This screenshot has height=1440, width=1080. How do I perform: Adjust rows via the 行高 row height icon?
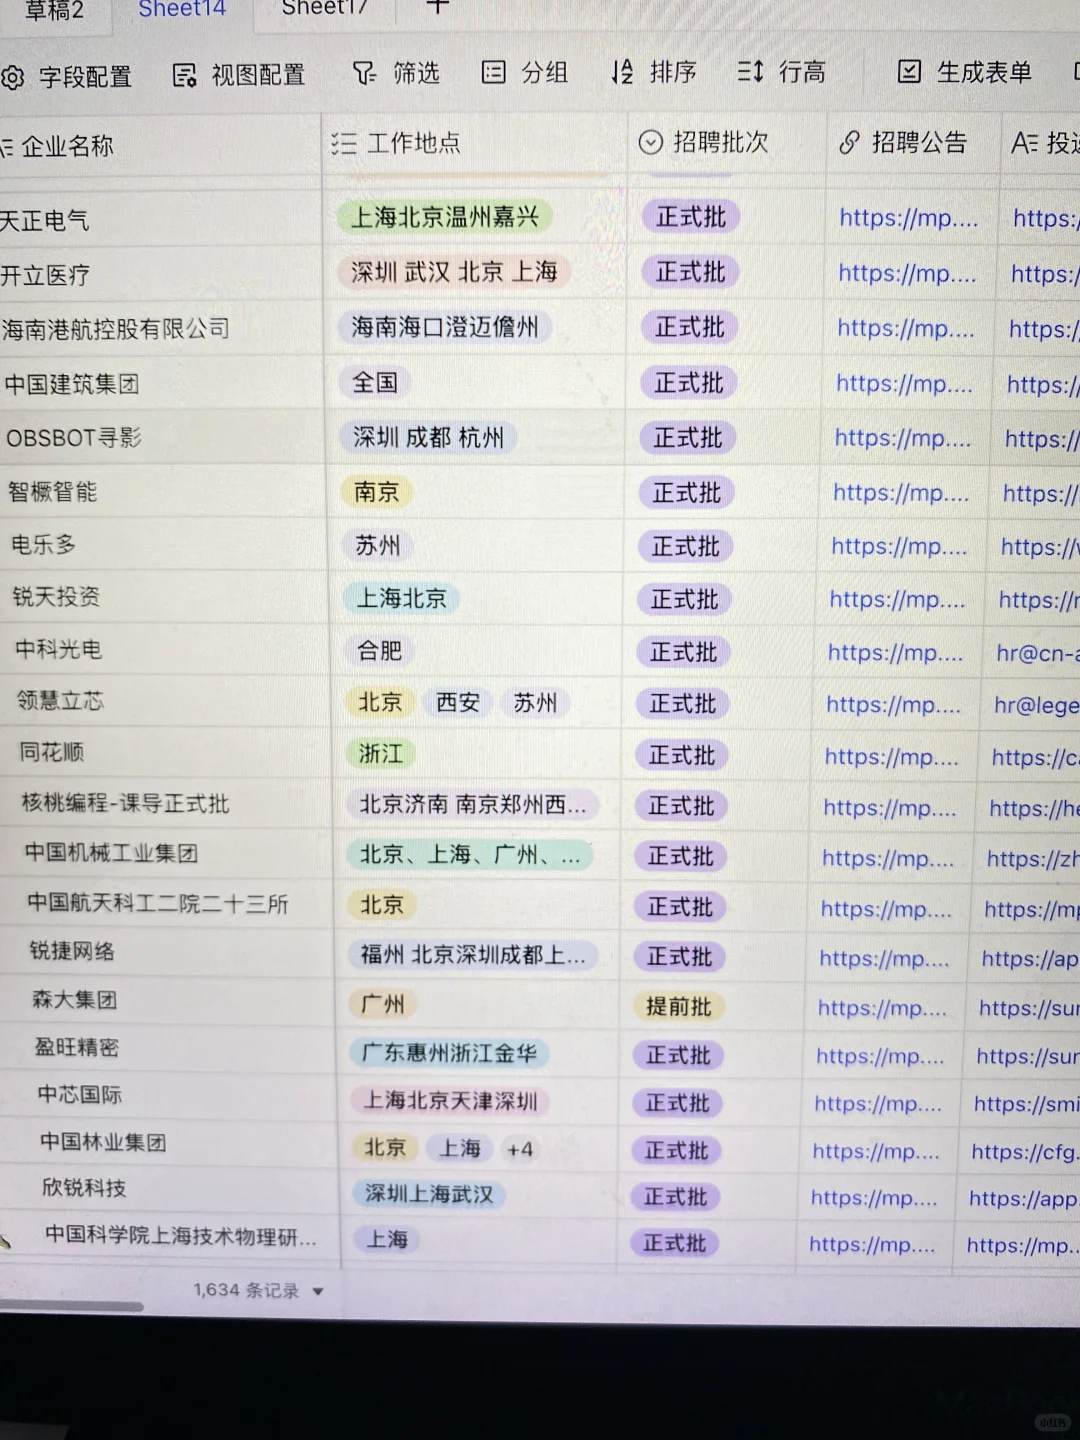pyautogui.click(x=750, y=71)
